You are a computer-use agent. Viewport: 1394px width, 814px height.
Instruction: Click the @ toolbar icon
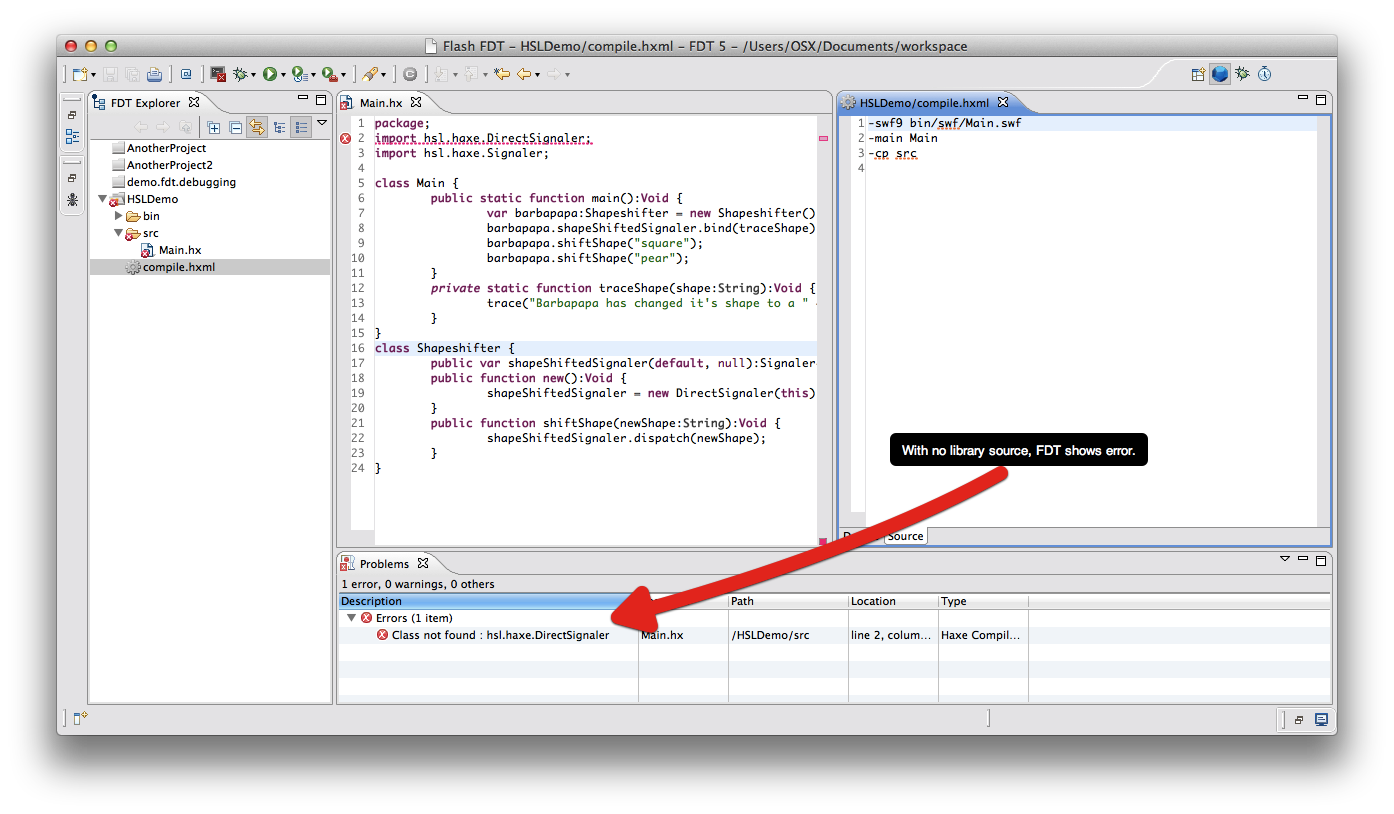pyautogui.click(x=186, y=74)
